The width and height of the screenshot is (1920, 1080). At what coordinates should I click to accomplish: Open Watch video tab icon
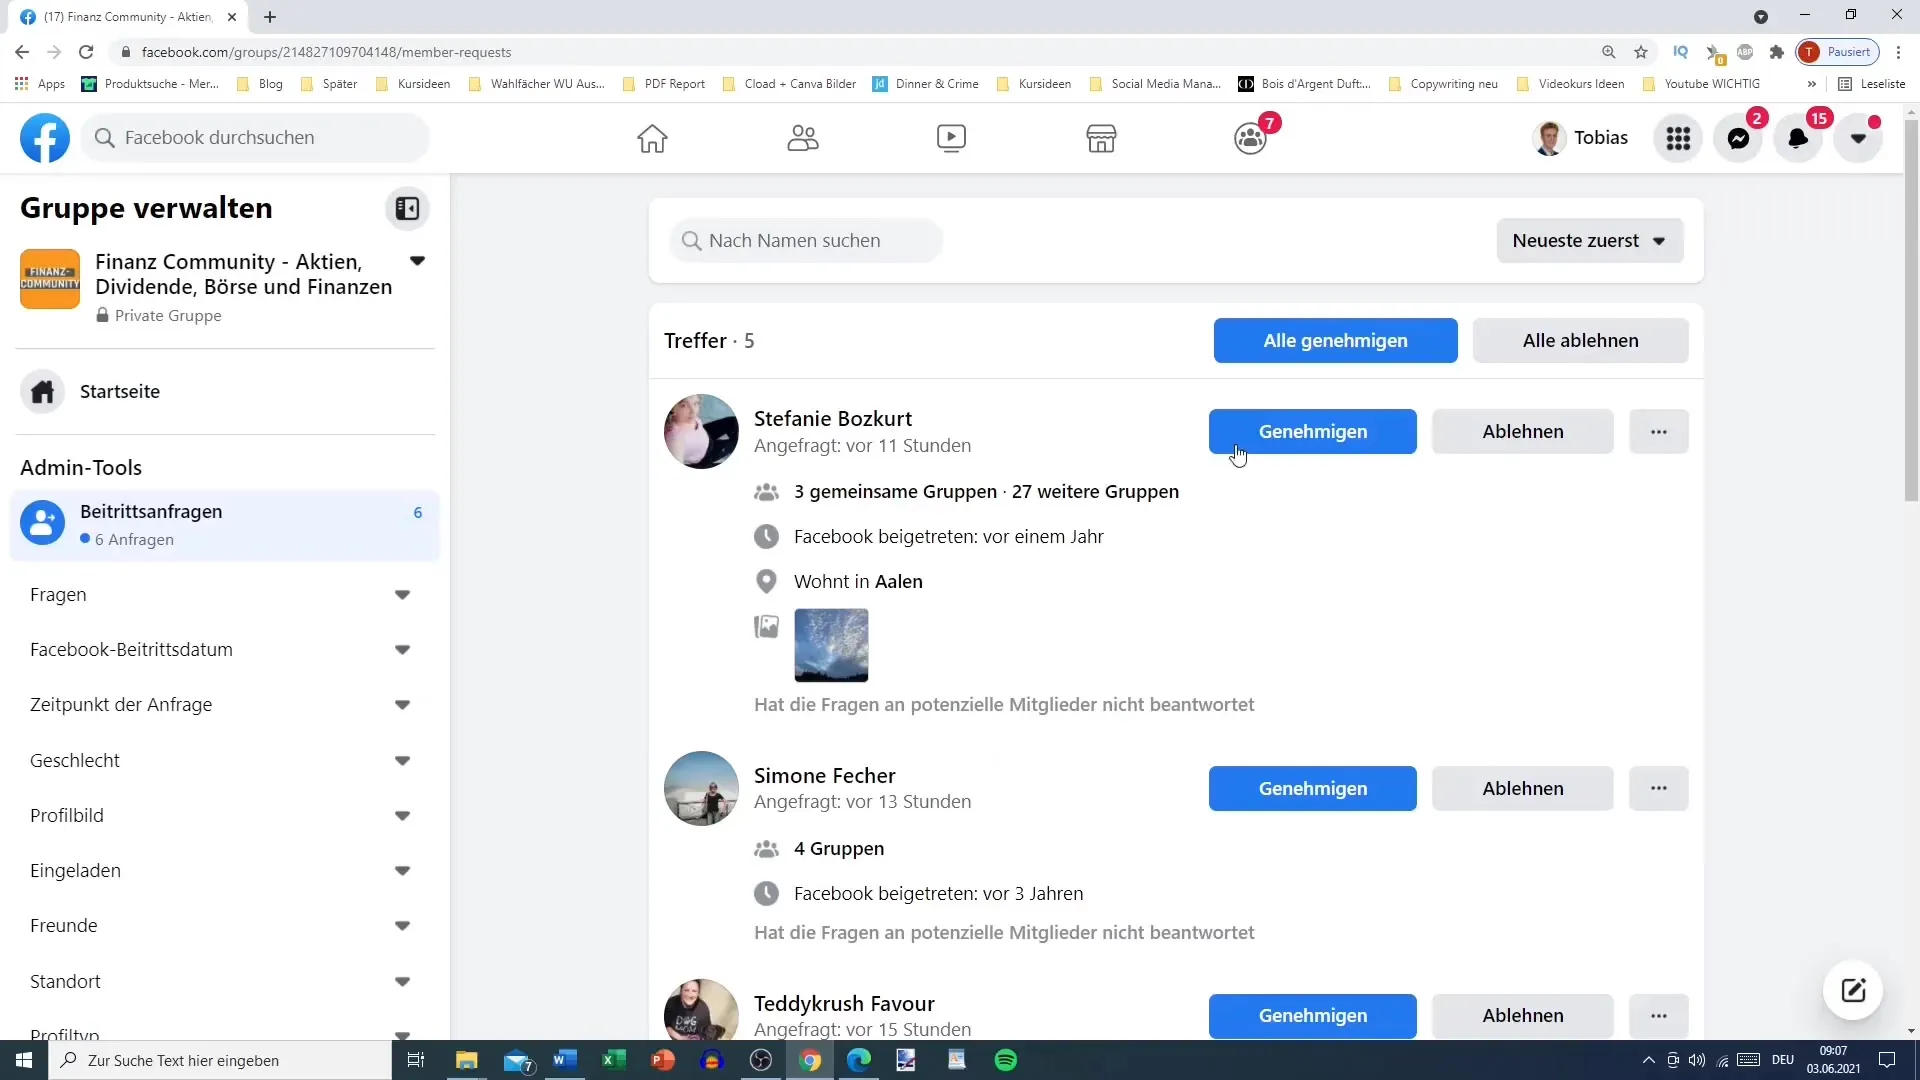[951, 138]
